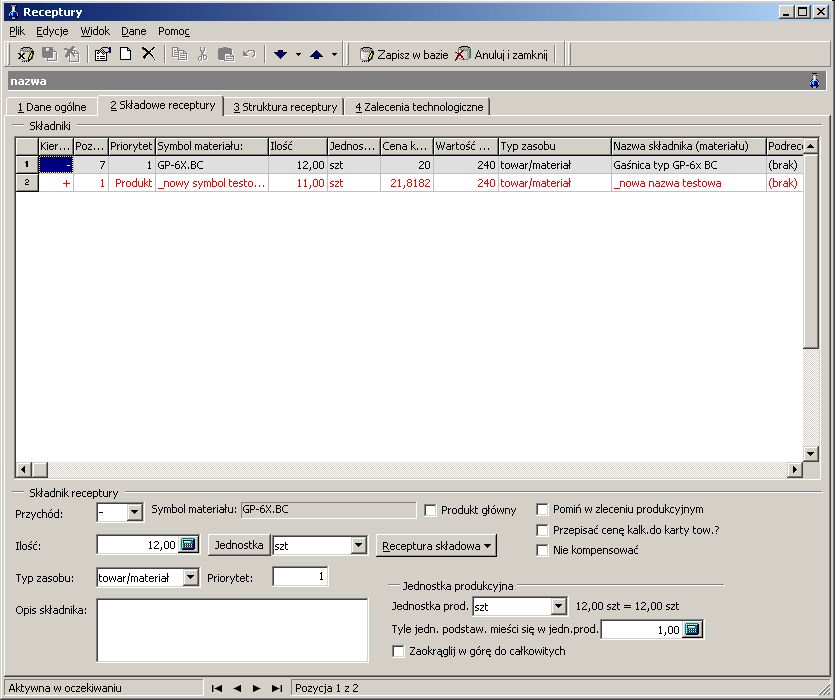Image resolution: width=835 pixels, height=700 pixels.
Task: Select row header 1 in the grid
Action: 27,165
